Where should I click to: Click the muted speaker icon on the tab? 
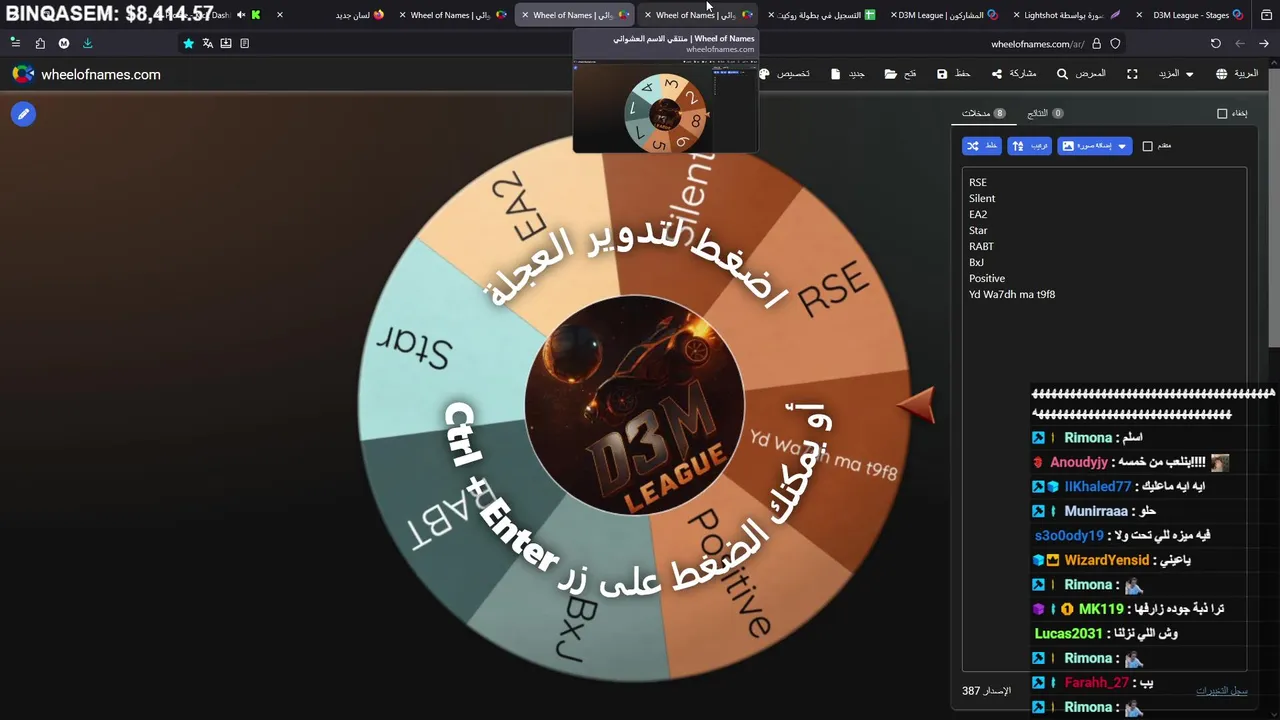[x=241, y=14]
